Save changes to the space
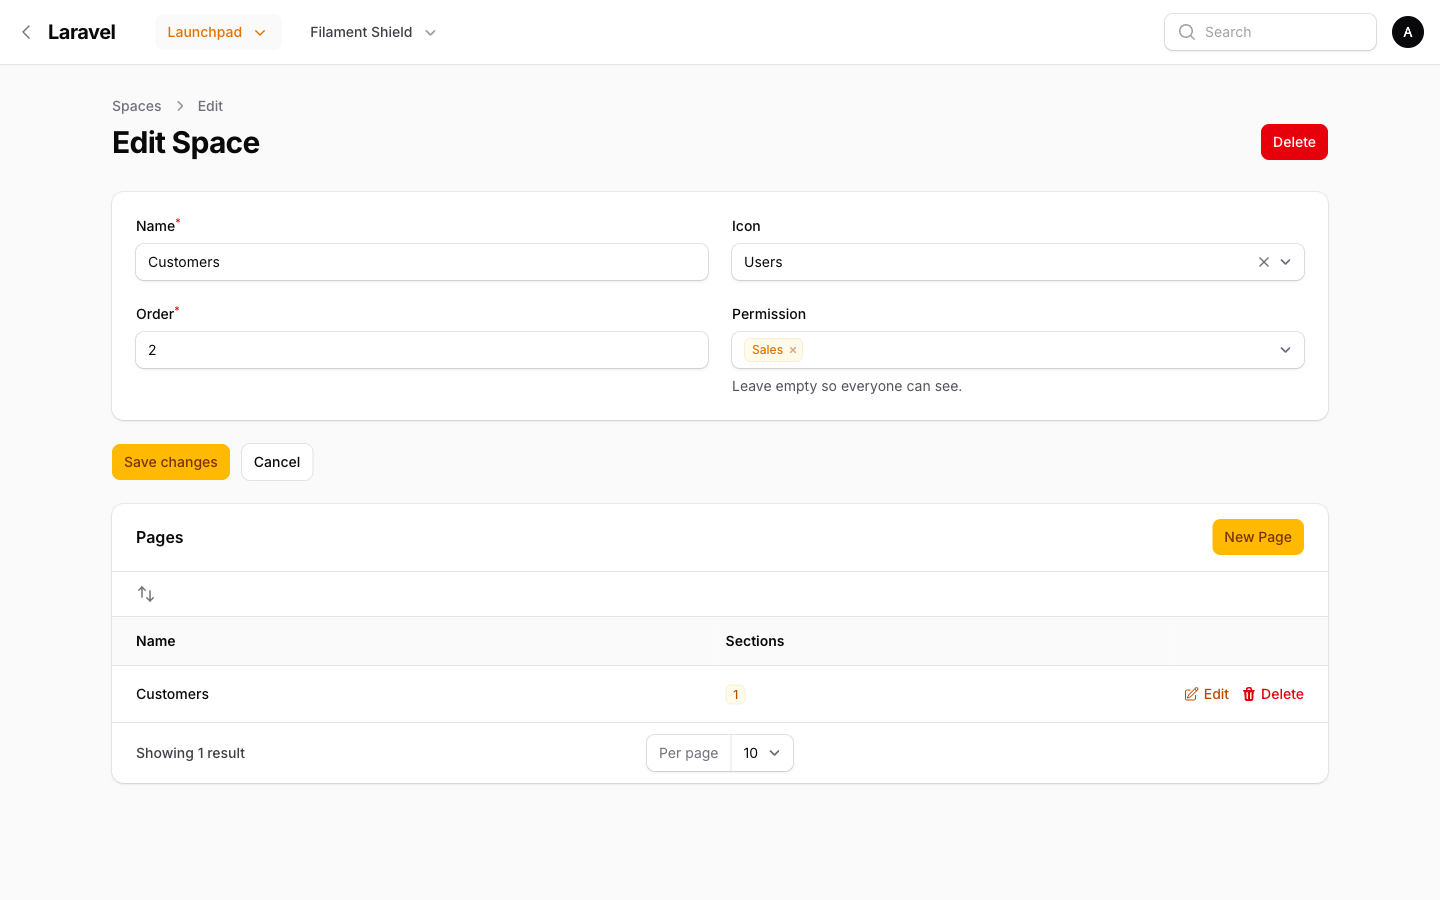 [171, 462]
